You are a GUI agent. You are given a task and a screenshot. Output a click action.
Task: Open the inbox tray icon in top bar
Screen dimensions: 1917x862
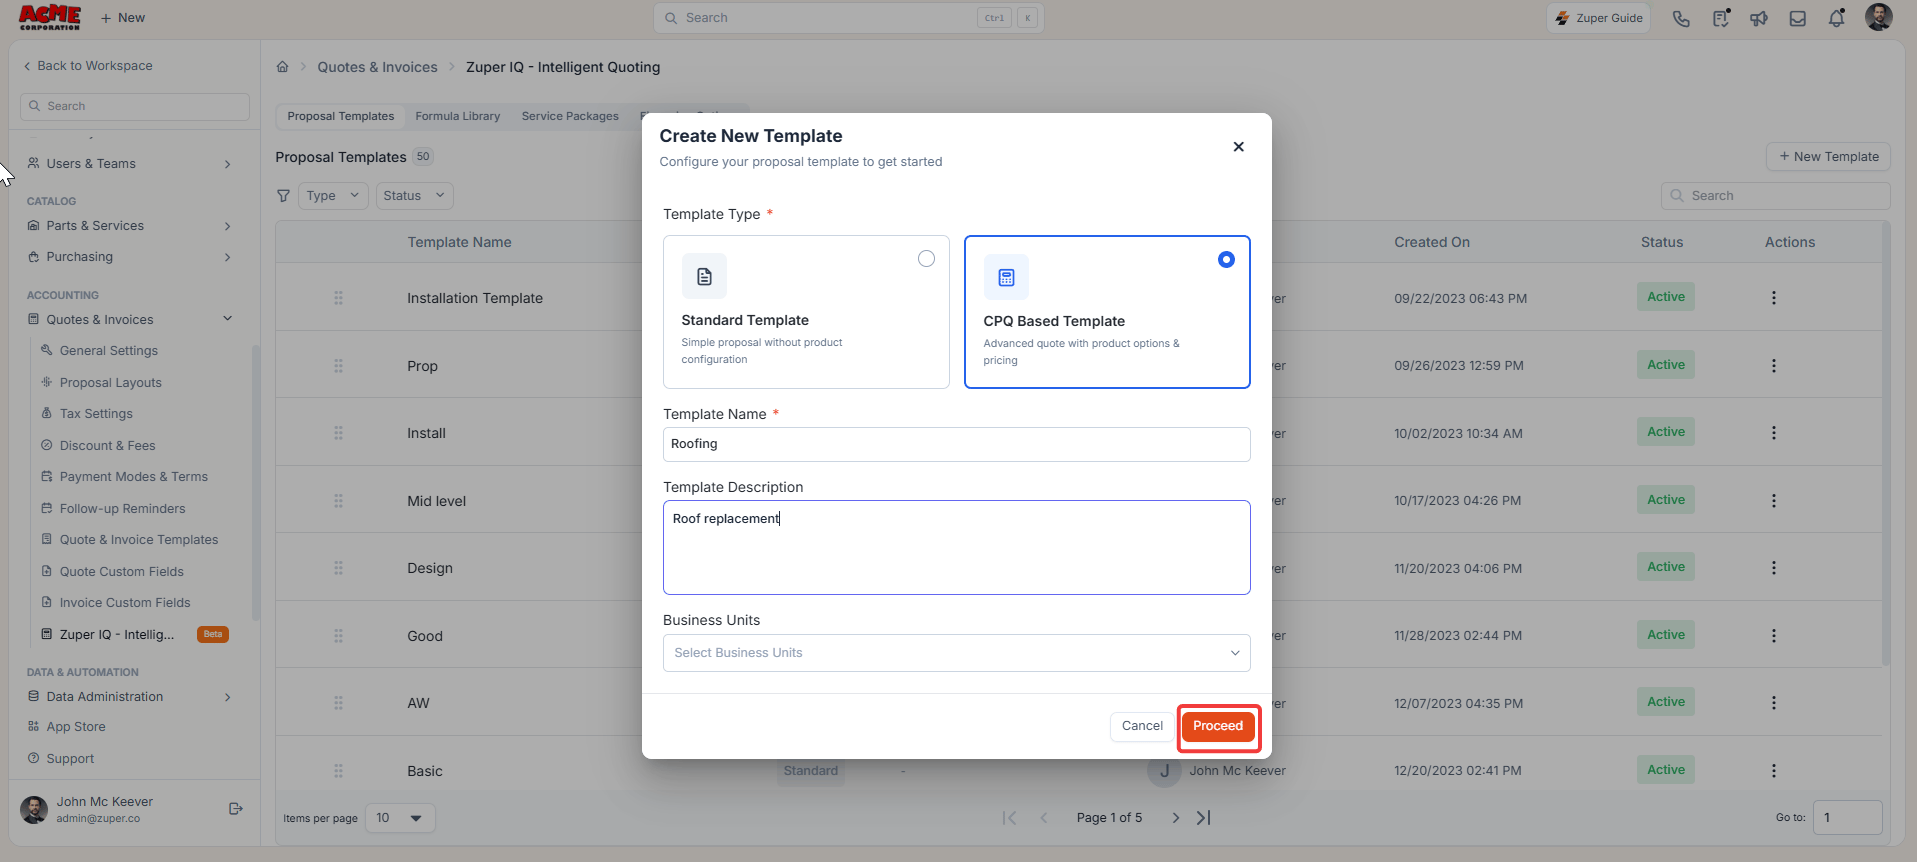pyautogui.click(x=1798, y=18)
